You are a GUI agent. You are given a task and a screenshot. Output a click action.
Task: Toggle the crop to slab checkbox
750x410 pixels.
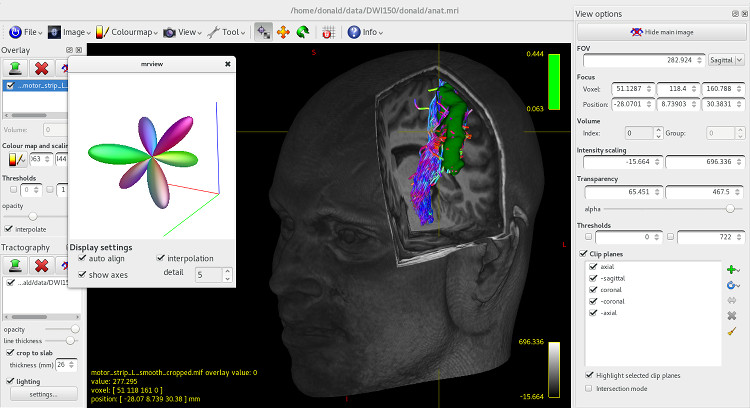pyautogui.click(x=10, y=352)
